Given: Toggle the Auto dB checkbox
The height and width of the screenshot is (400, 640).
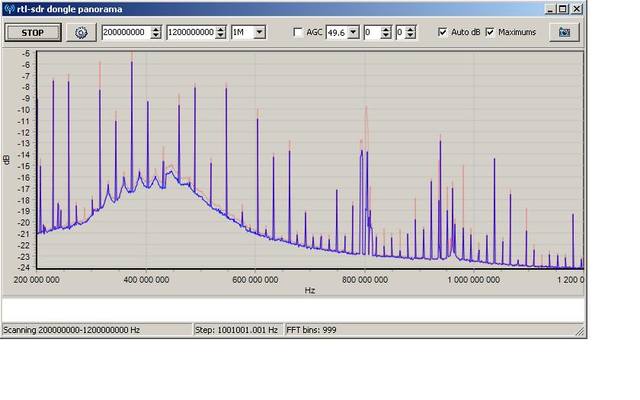Looking at the screenshot, I should coord(443,32).
